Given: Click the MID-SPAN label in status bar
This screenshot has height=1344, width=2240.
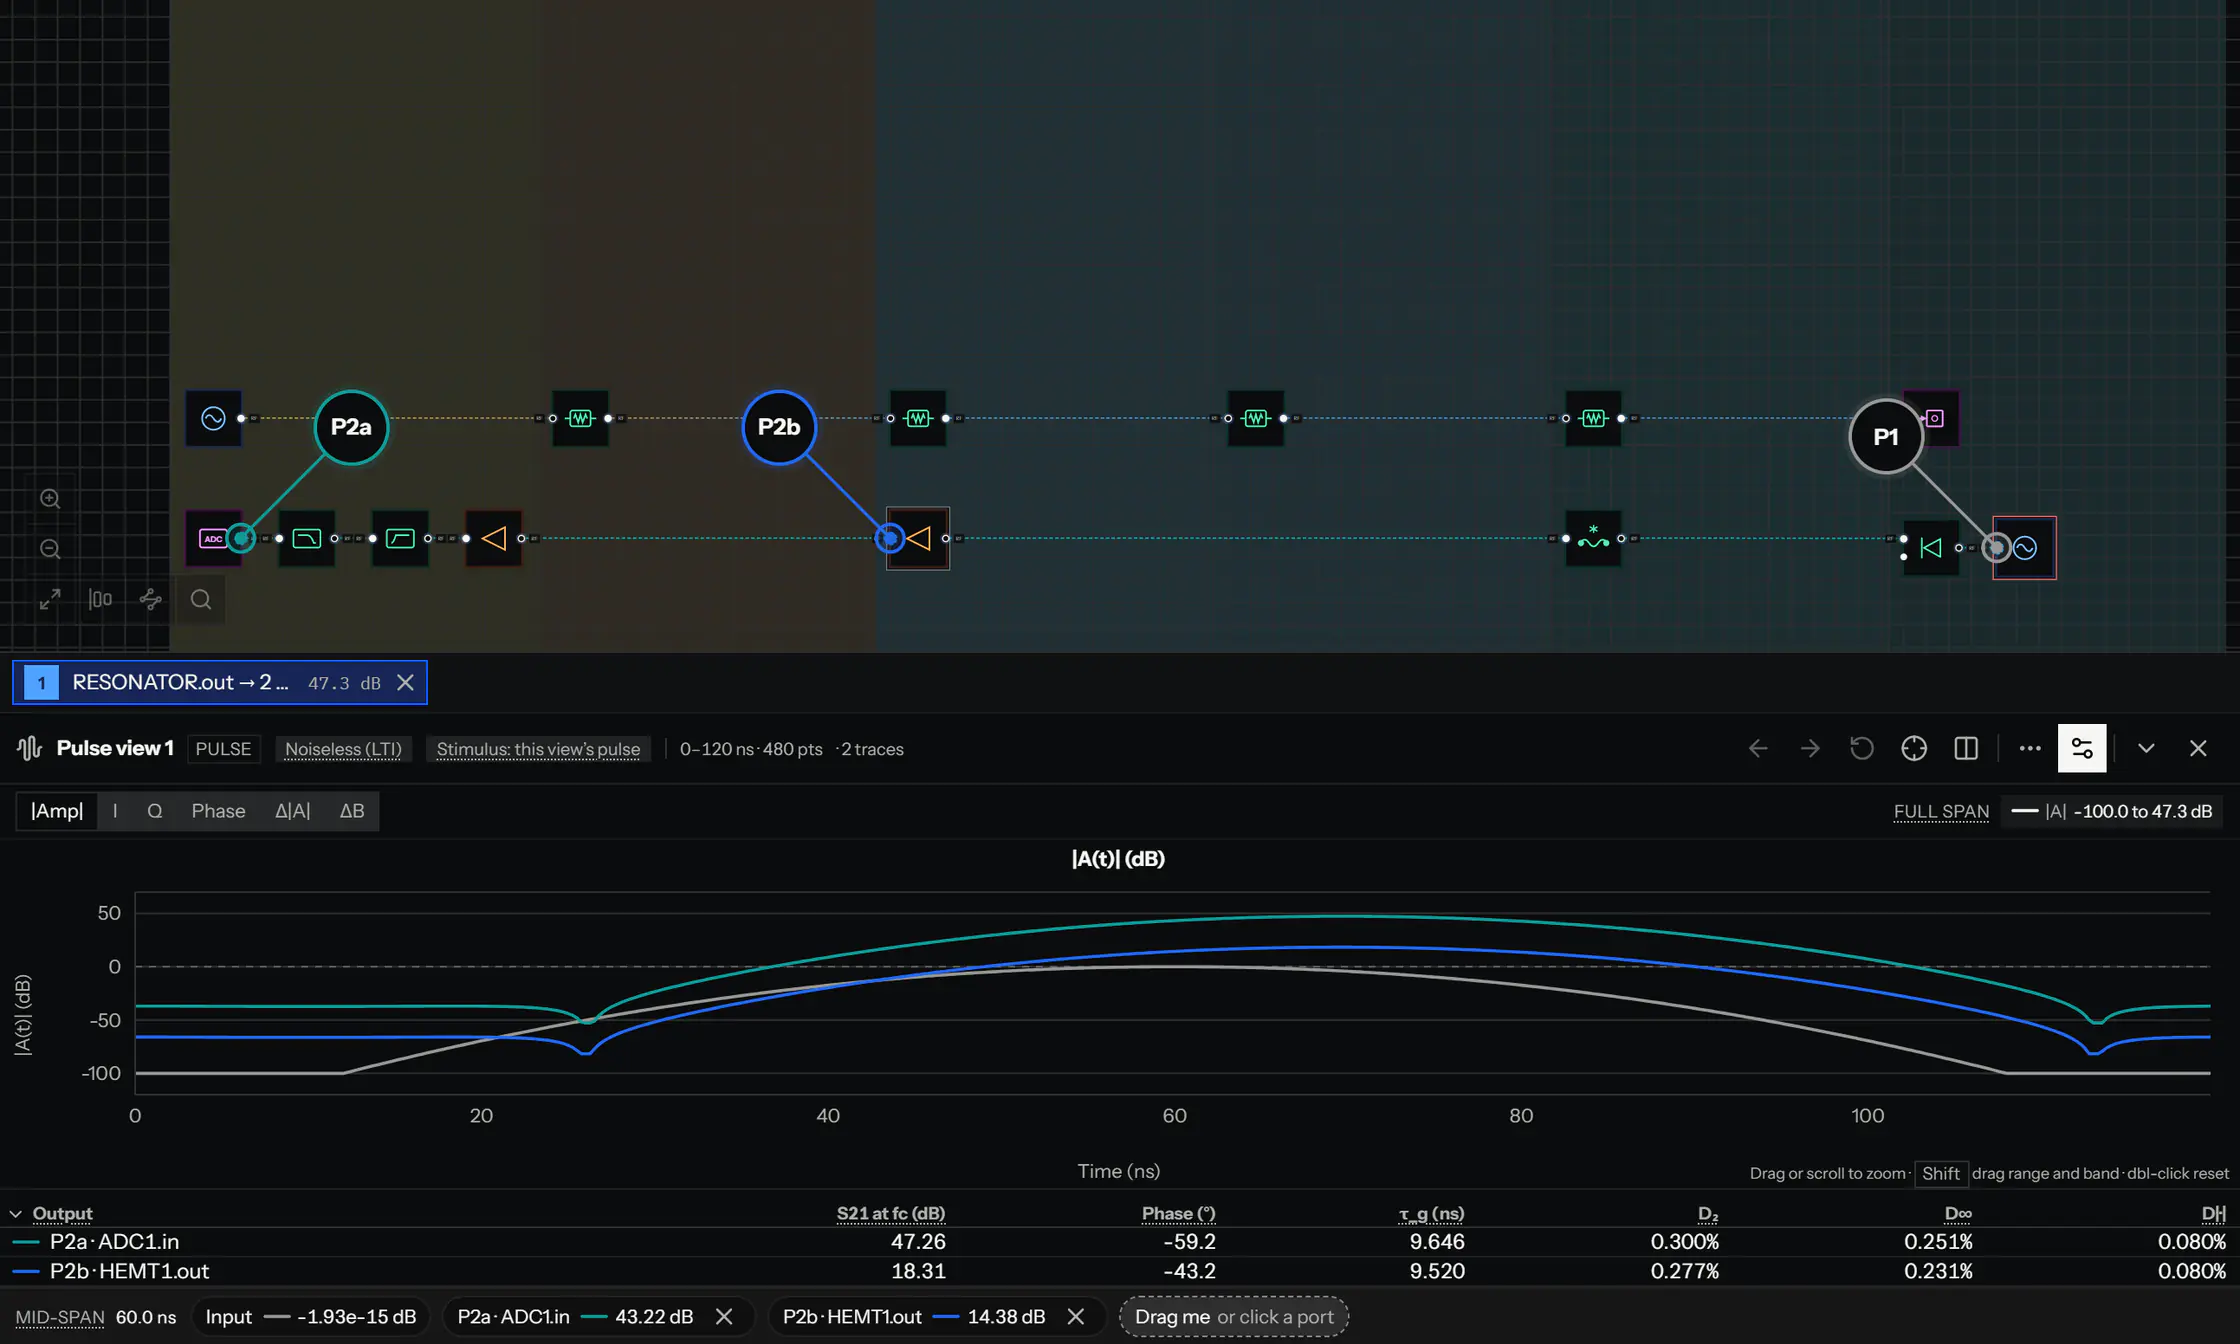Looking at the screenshot, I should point(59,1316).
